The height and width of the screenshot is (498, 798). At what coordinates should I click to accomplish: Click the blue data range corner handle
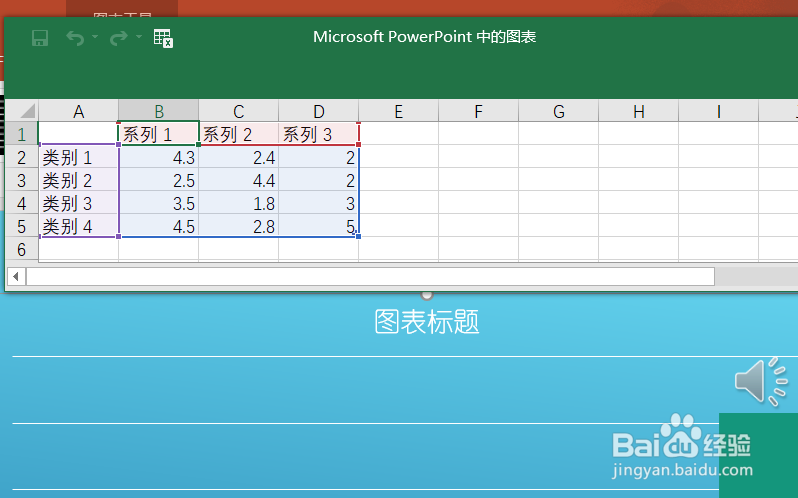tap(358, 237)
